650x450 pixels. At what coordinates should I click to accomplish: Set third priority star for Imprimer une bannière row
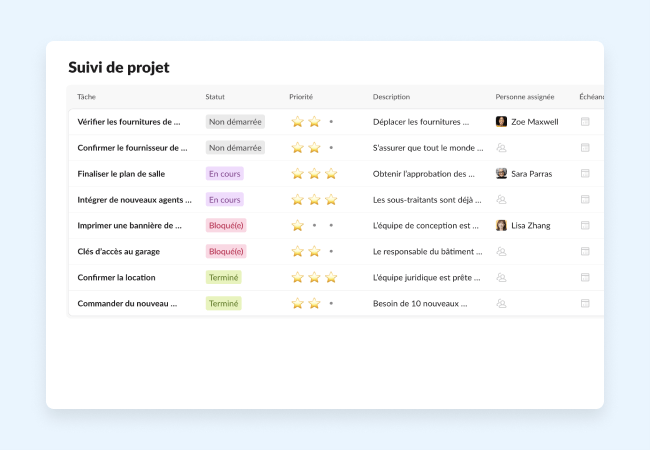pos(331,226)
